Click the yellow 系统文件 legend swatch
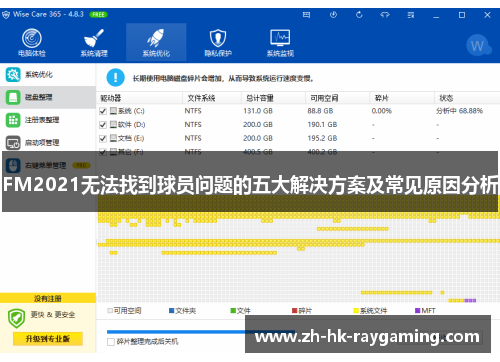The image size is (500, 362). pyautogui.click(x=356, y=311)
